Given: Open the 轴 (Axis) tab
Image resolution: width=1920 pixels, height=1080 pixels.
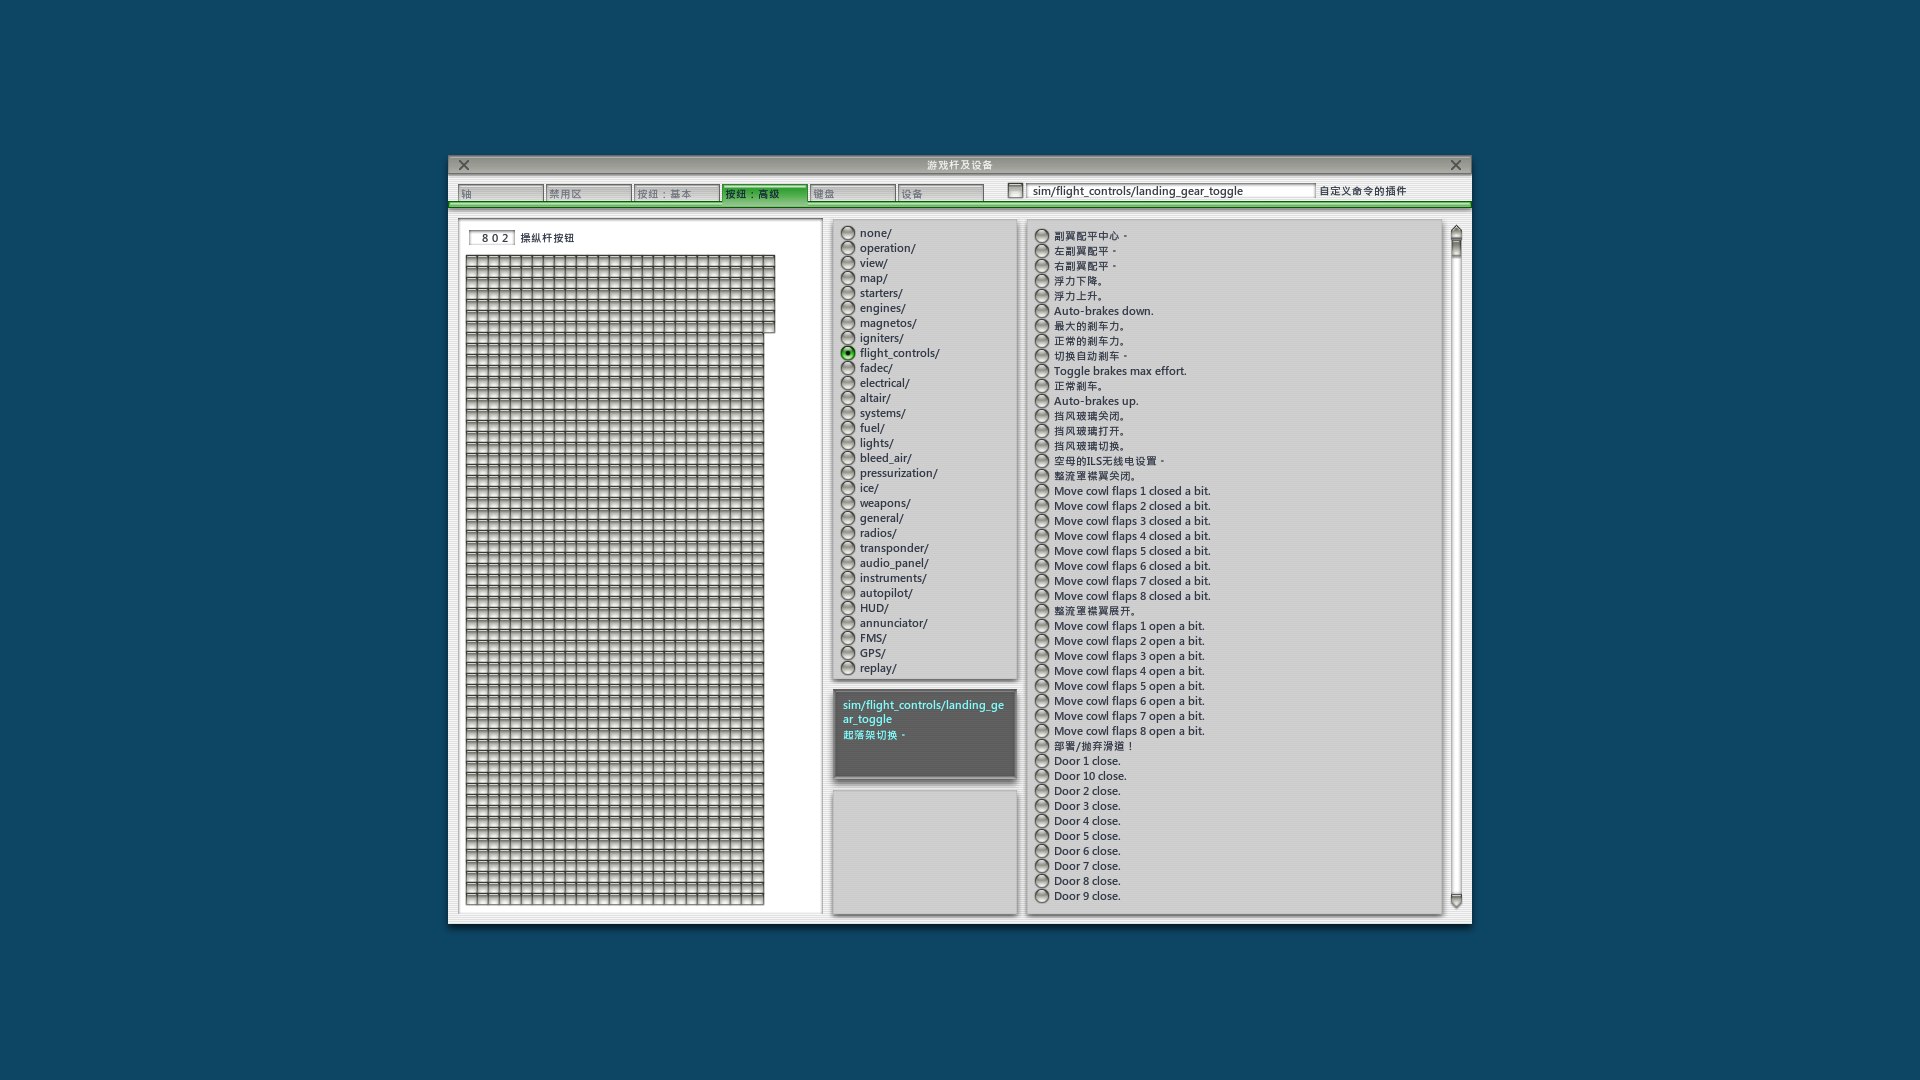Looking at the screenshot, I should coord(501,193).
